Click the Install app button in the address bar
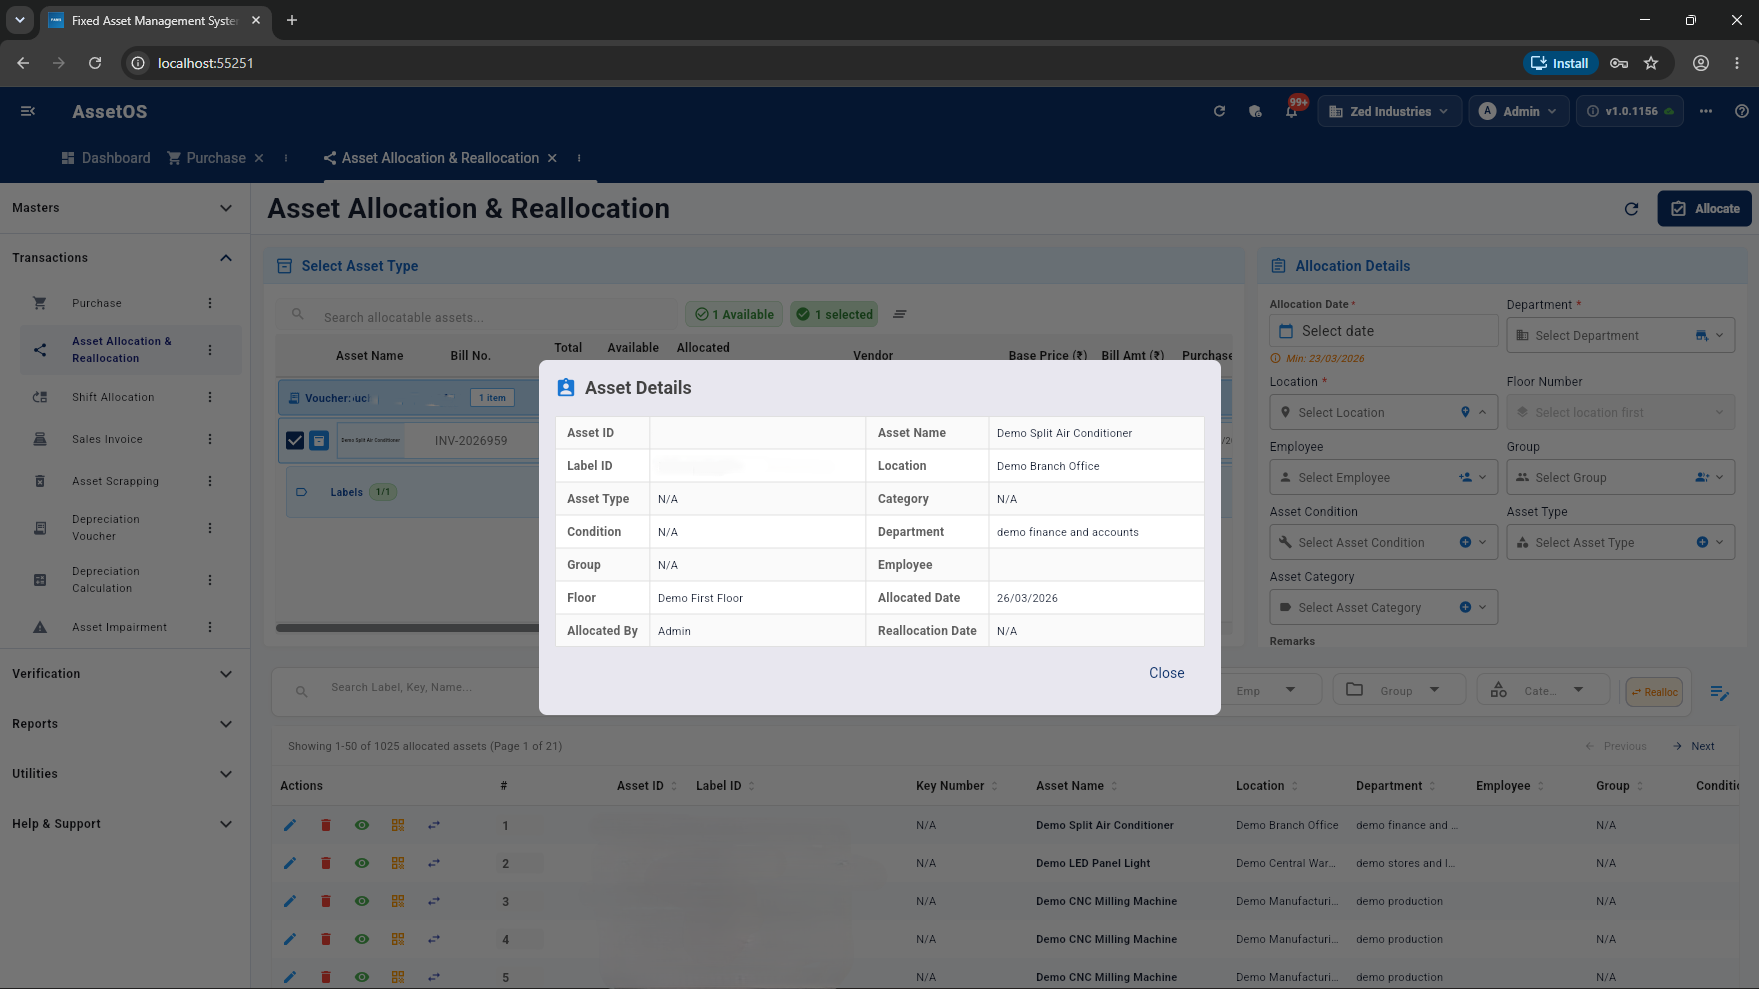This screenshot has width=1759, height=989. [1560, 63]
